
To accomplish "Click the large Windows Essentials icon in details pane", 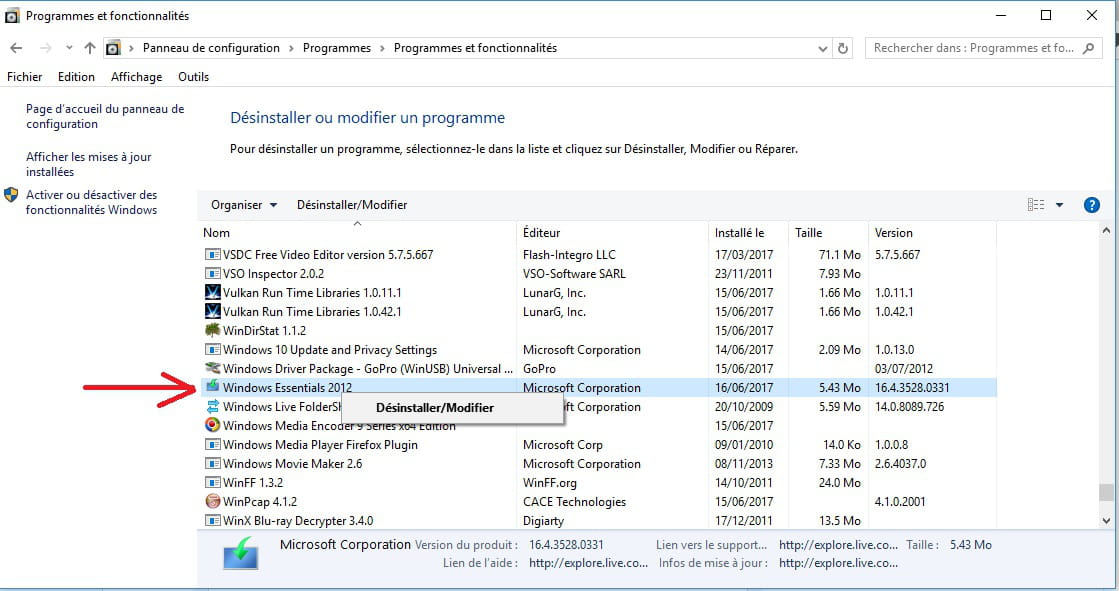I will tap(240, 554).
